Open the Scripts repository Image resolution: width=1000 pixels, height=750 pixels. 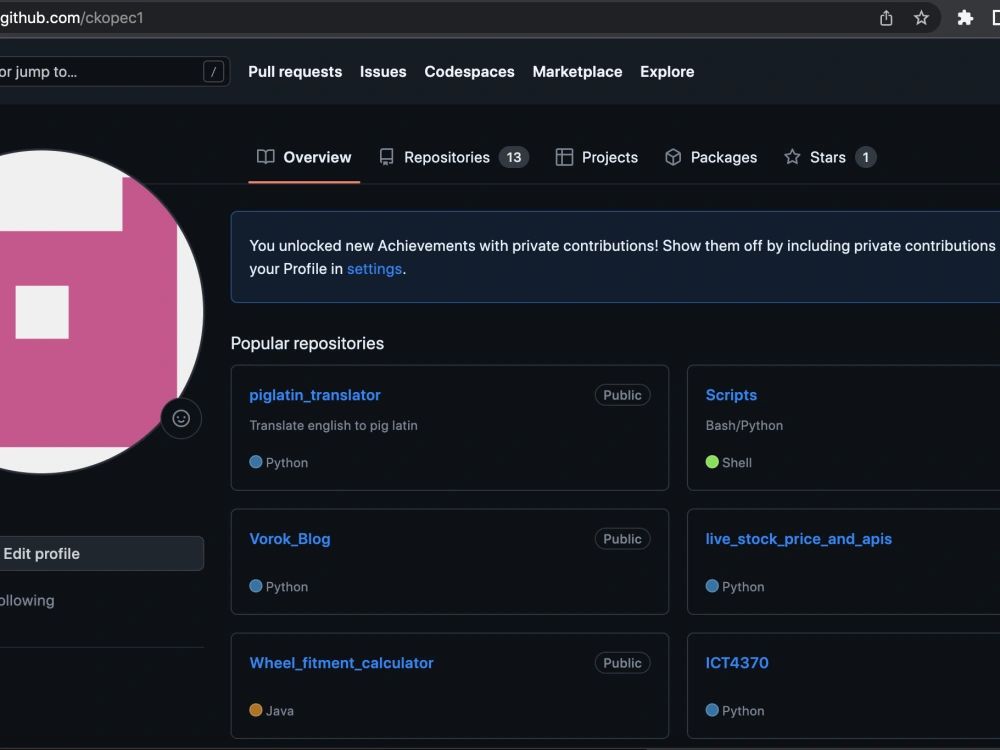(x=731, y=395)
